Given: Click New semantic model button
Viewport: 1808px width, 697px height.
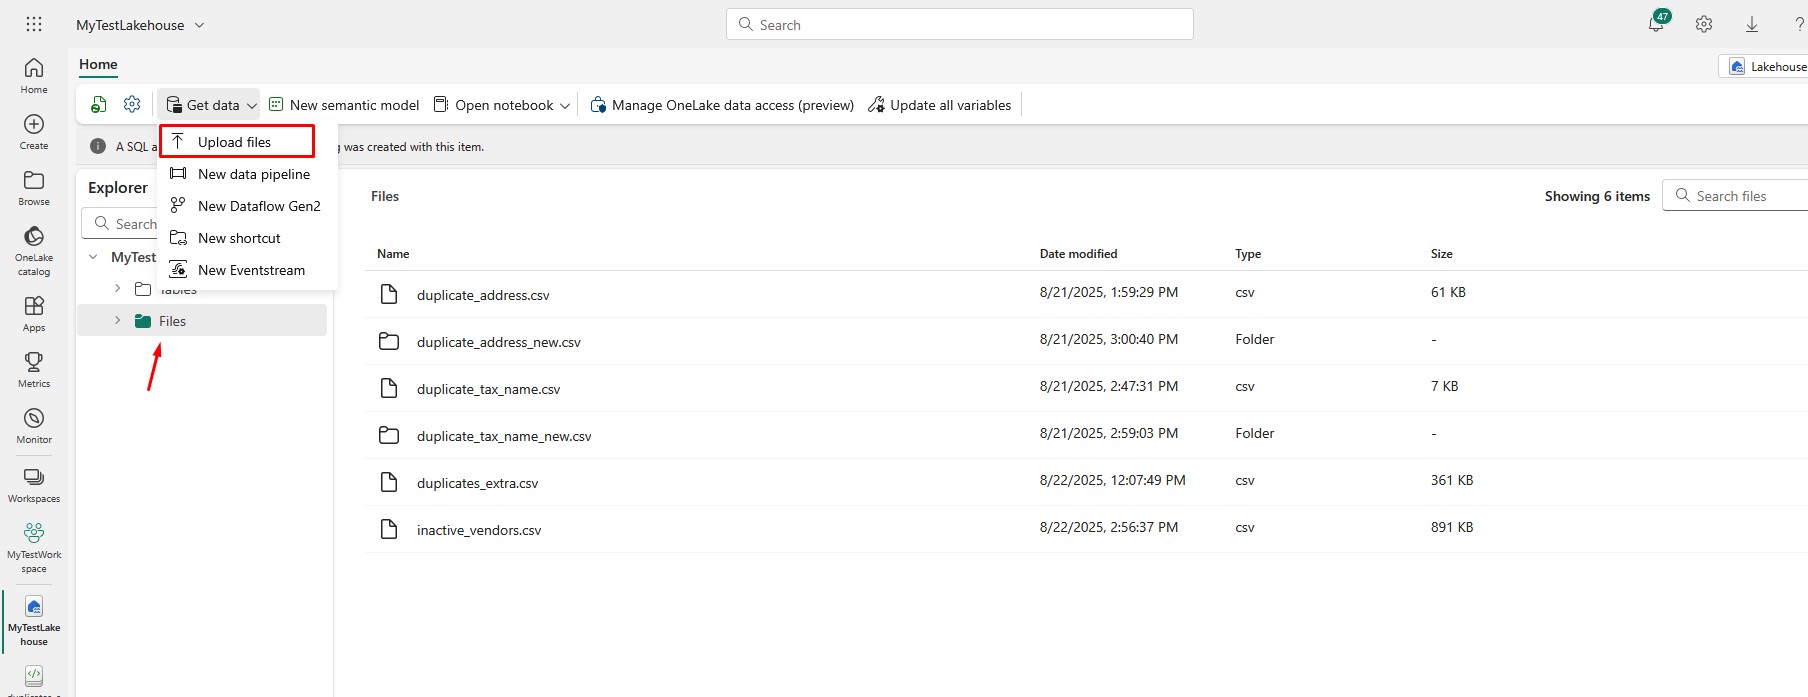Looking at the screenshot, I should coord(344,105).
